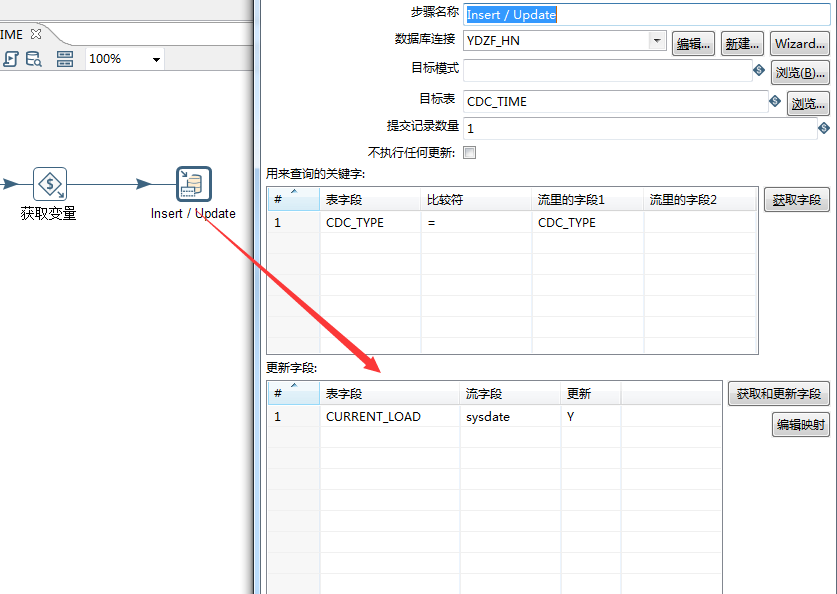Click the 目标表 field containing CDC_TIME
The height and width of the screenshot is (594, 837).
[x=615, y=101]
